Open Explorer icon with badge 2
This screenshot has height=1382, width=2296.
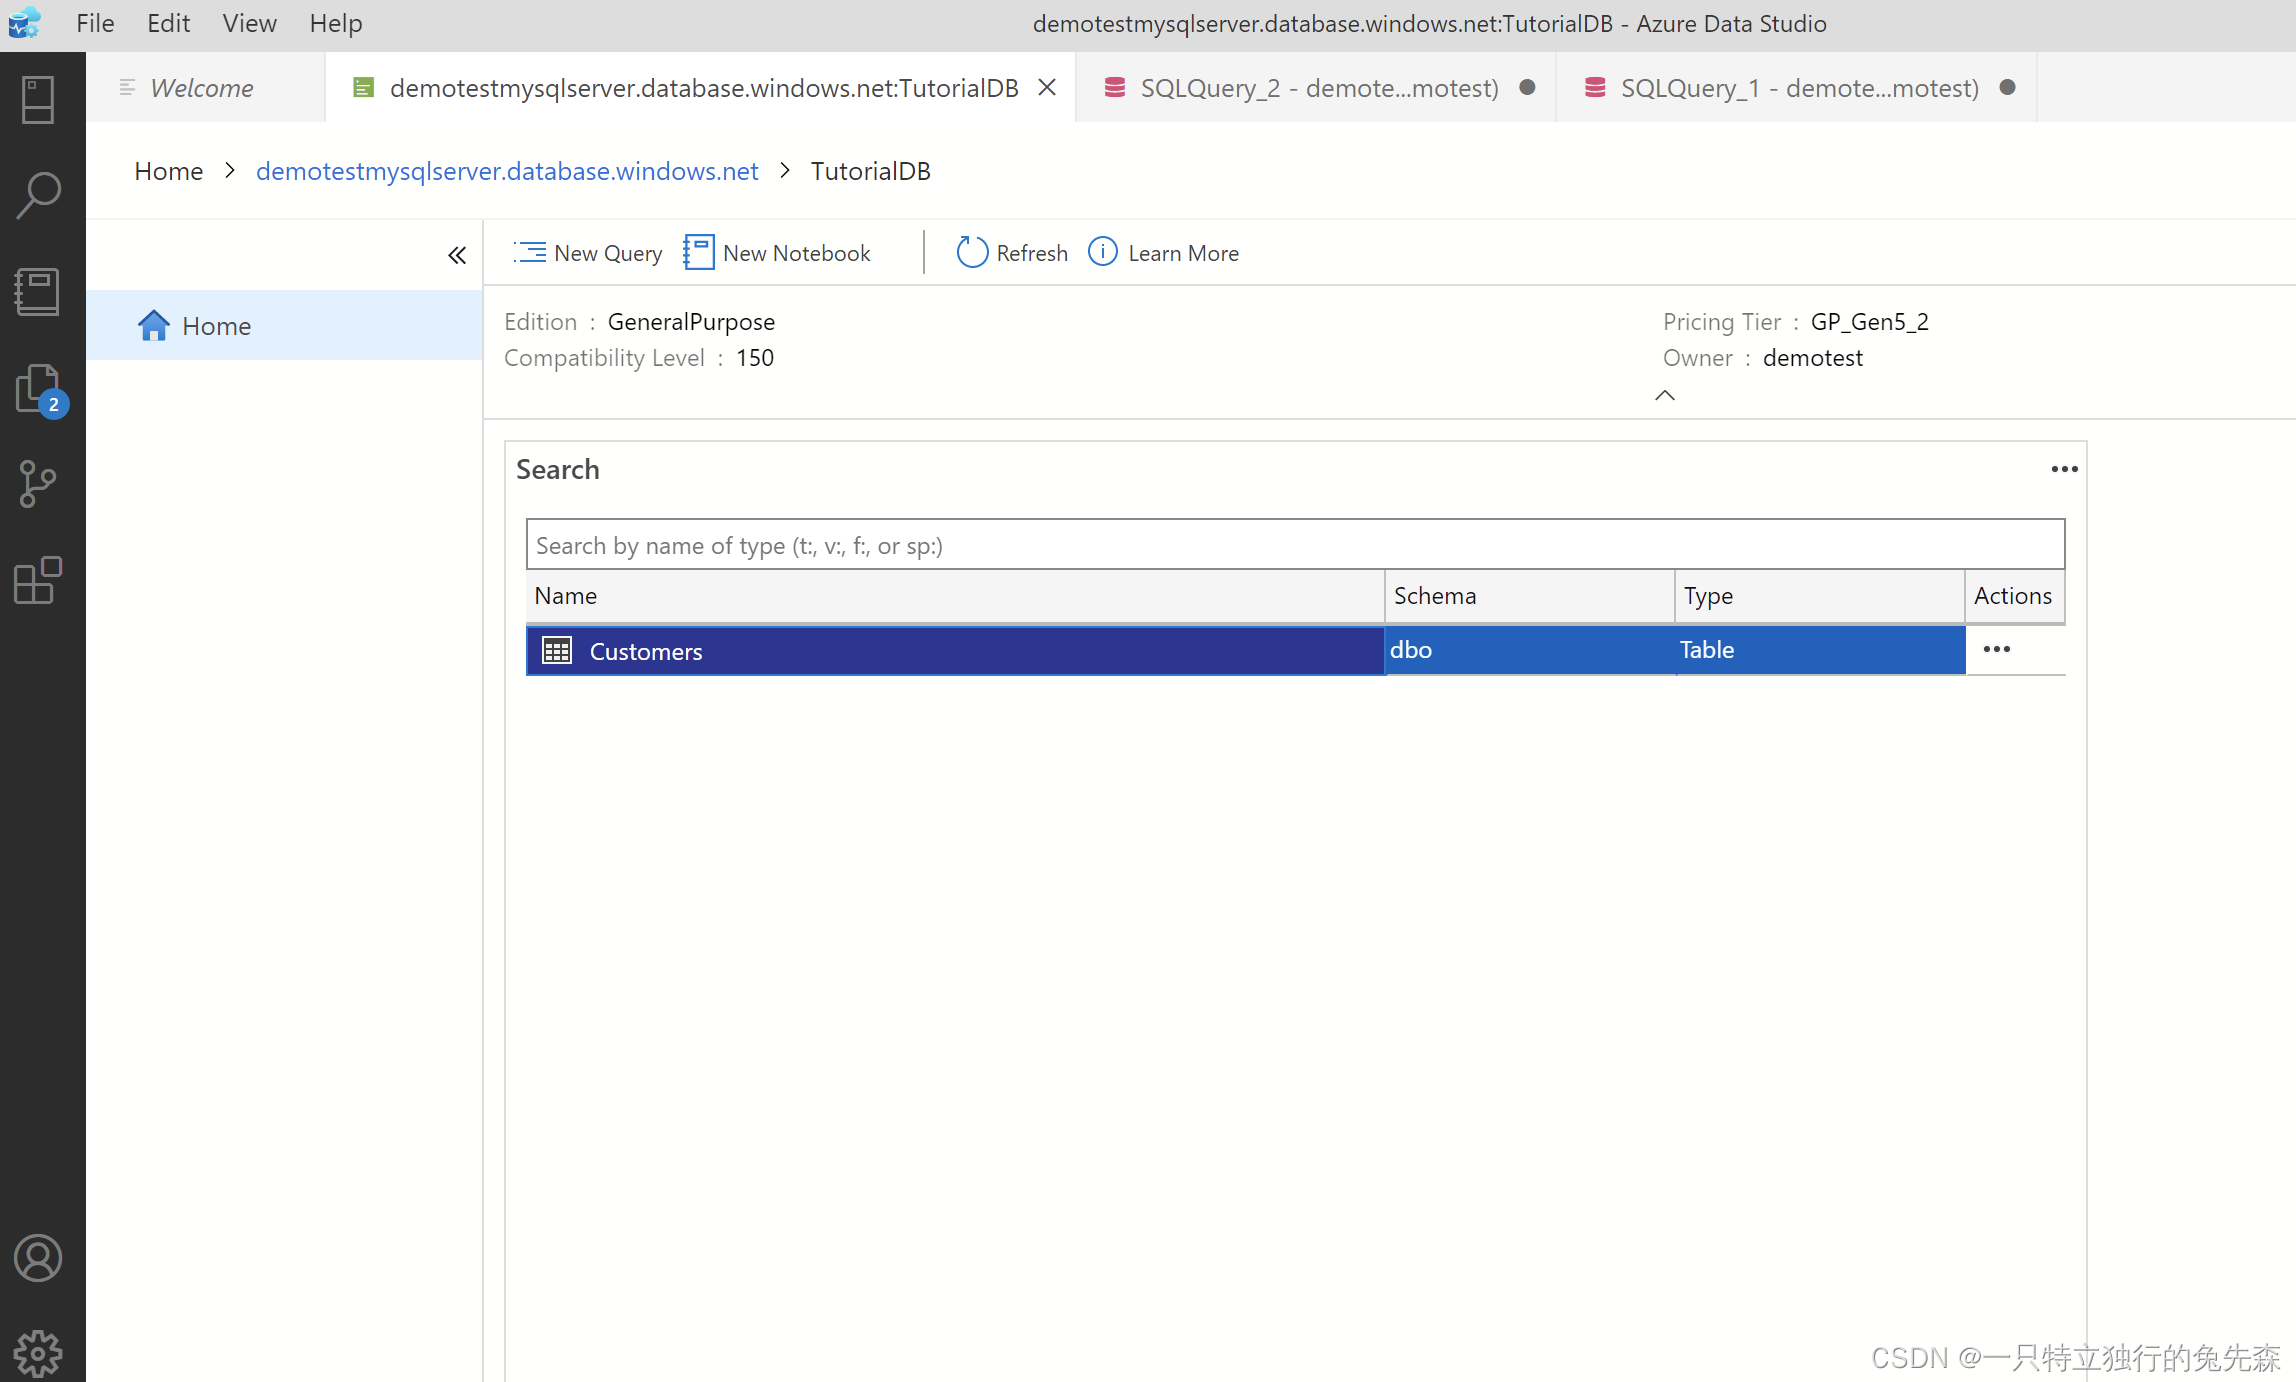point(38,389)
